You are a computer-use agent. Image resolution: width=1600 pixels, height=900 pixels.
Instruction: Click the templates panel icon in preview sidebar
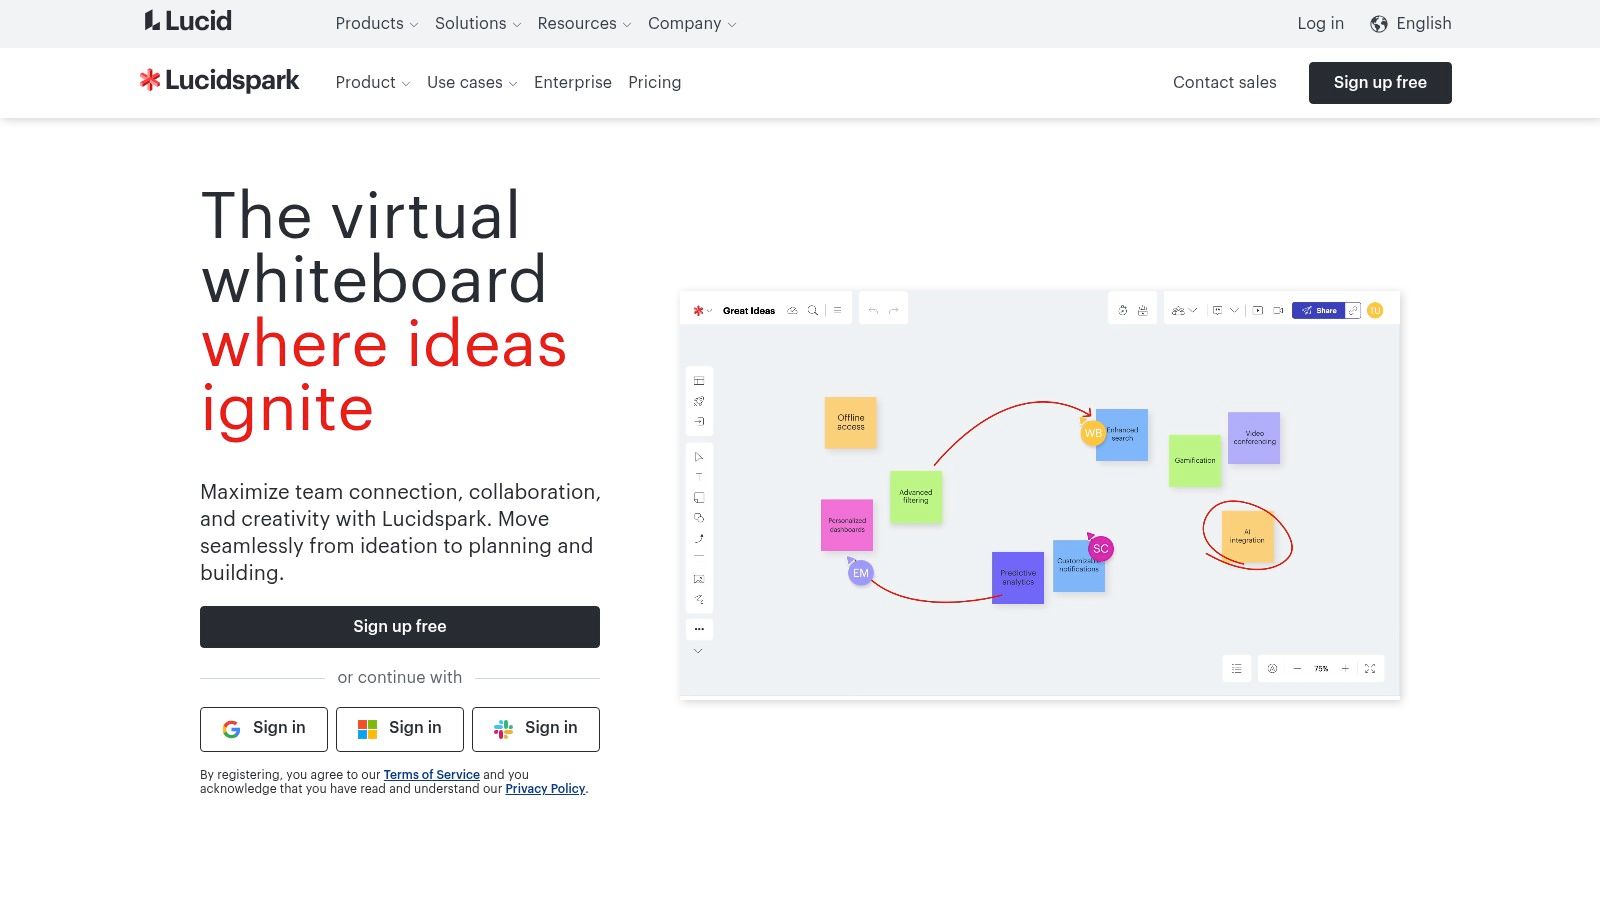(699, 381)
